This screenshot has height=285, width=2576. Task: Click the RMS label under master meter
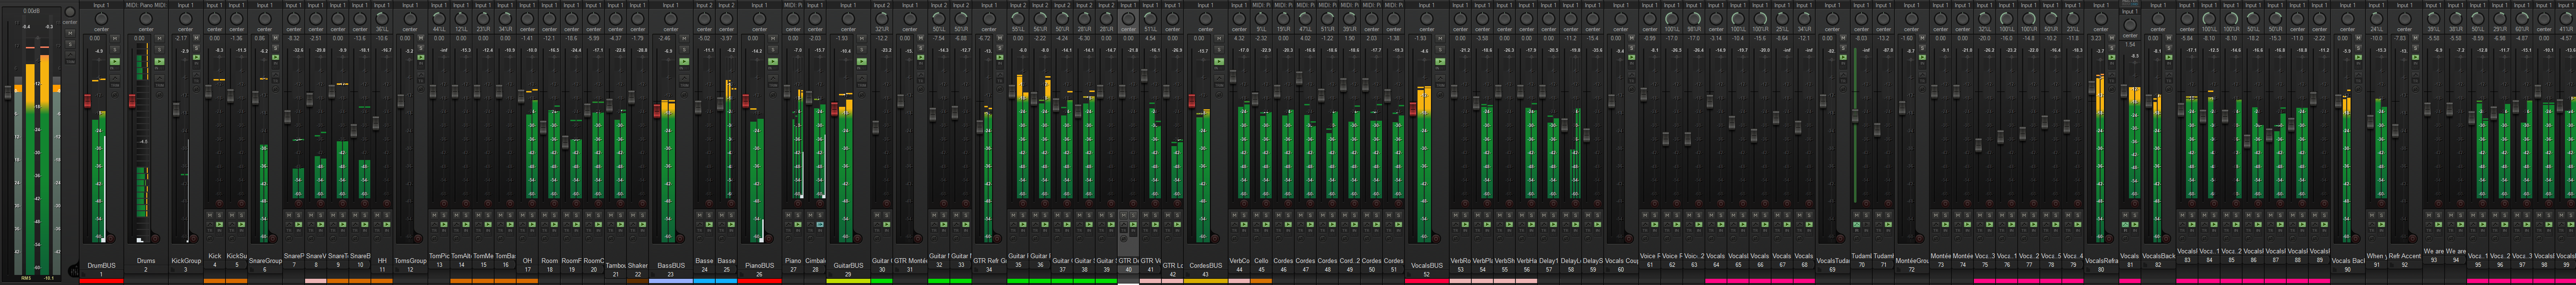[26, 278]
